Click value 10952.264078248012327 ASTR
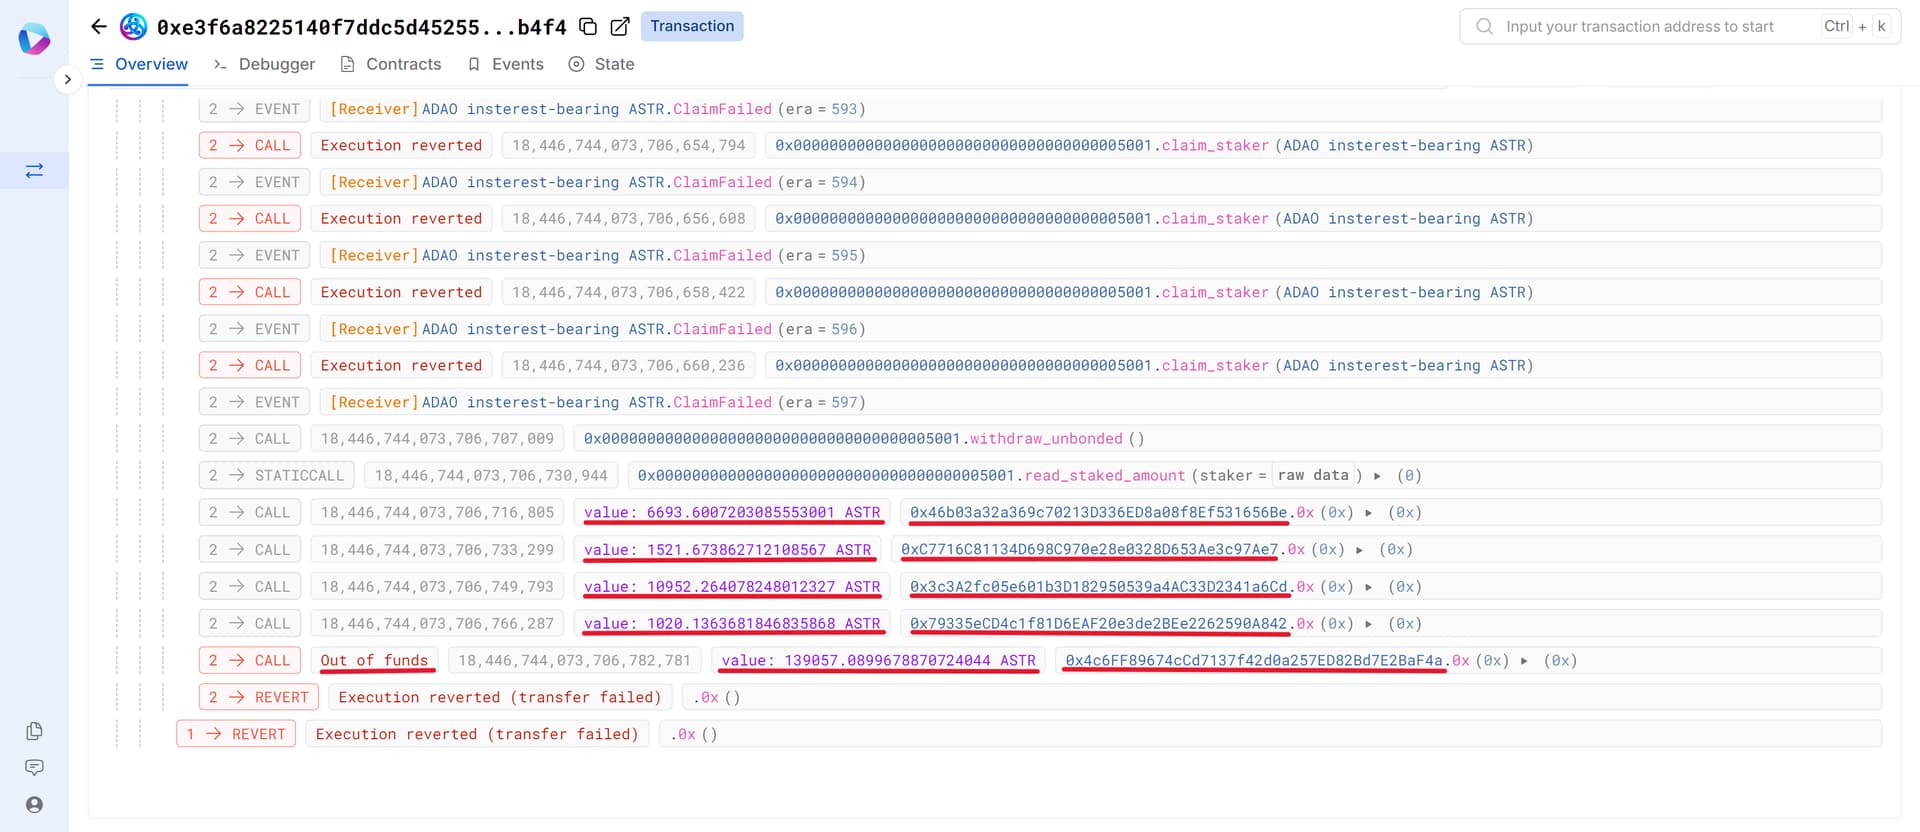 pos(732,587)
